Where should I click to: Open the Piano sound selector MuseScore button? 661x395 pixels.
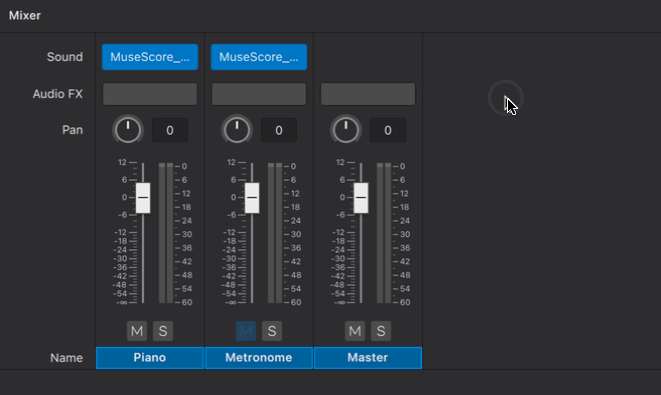coord(150,57)
